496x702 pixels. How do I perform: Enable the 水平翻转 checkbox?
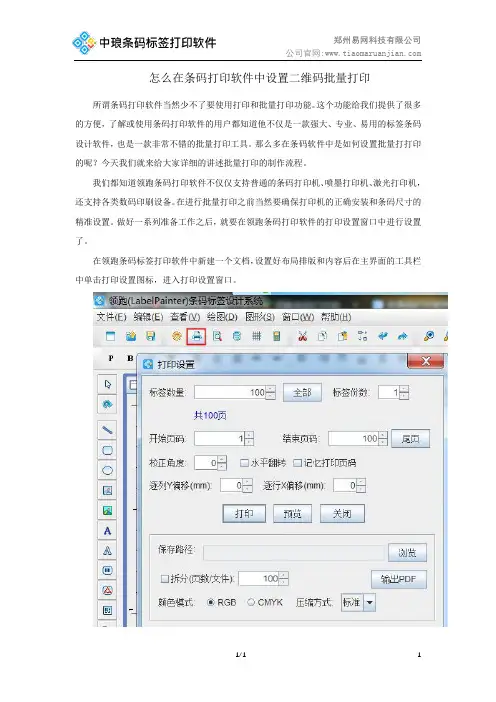[x=244, y=463]
